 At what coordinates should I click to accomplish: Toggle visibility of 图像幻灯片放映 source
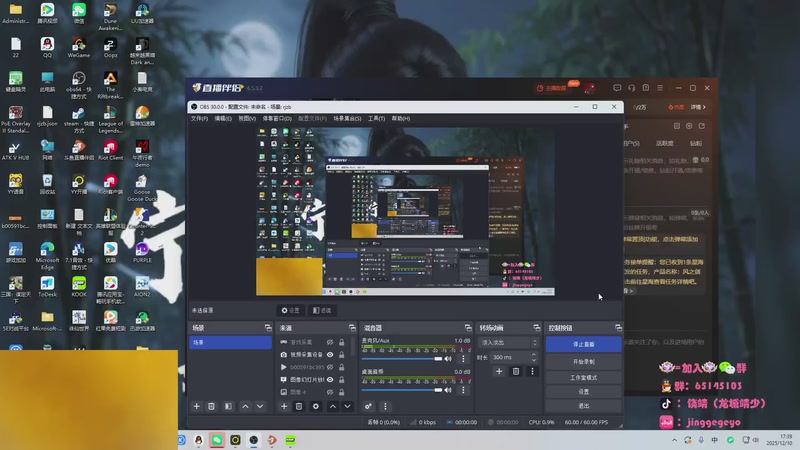pyautogui.click(x=330, y=380)
